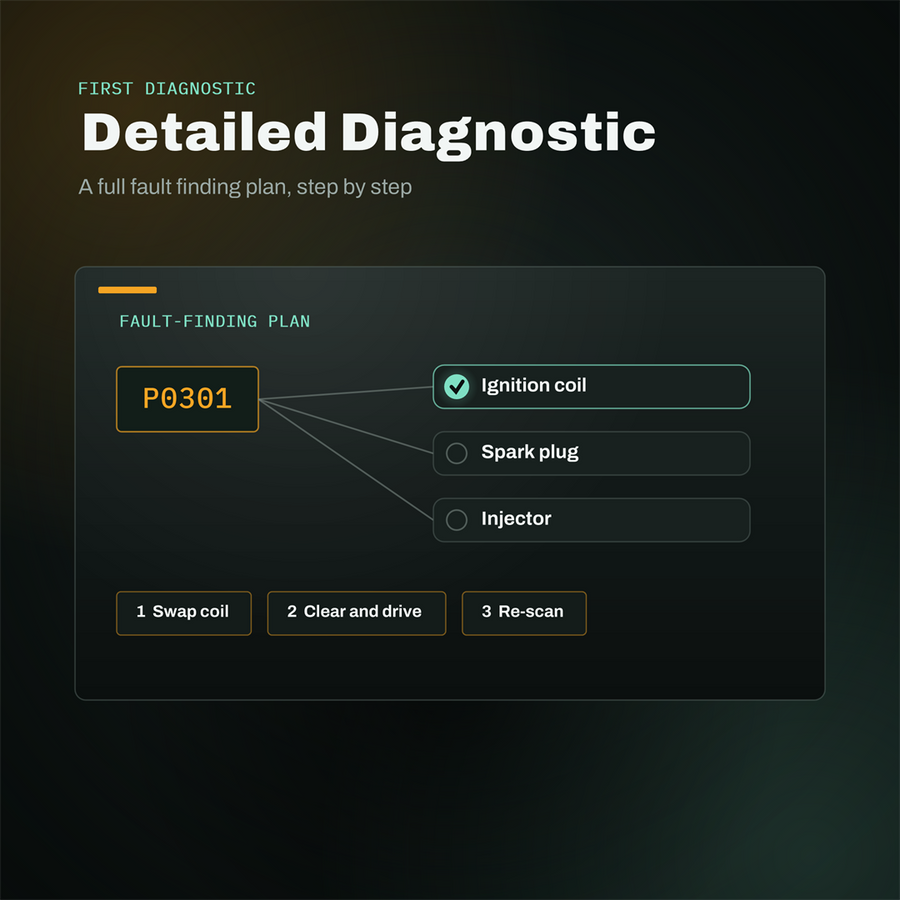Click the Ignition coil label text
This screenshot has height=900, width=900.
coord(534,385)
